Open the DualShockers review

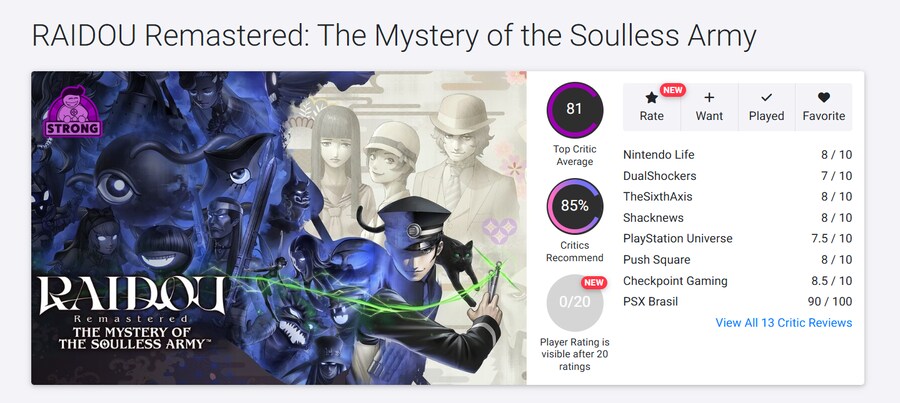click(738, 176)
